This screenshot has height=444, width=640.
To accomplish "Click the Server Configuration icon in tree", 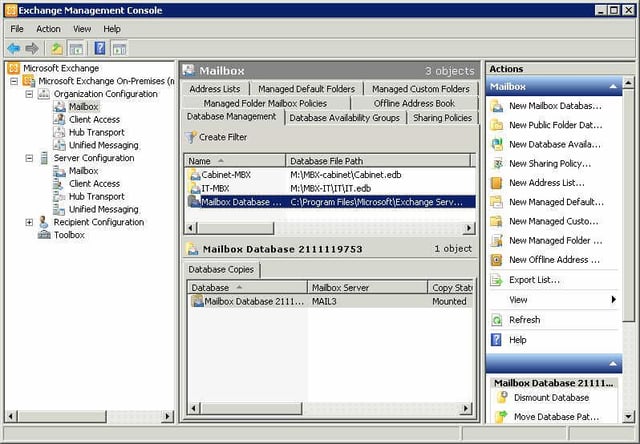I will click(44, 158).
